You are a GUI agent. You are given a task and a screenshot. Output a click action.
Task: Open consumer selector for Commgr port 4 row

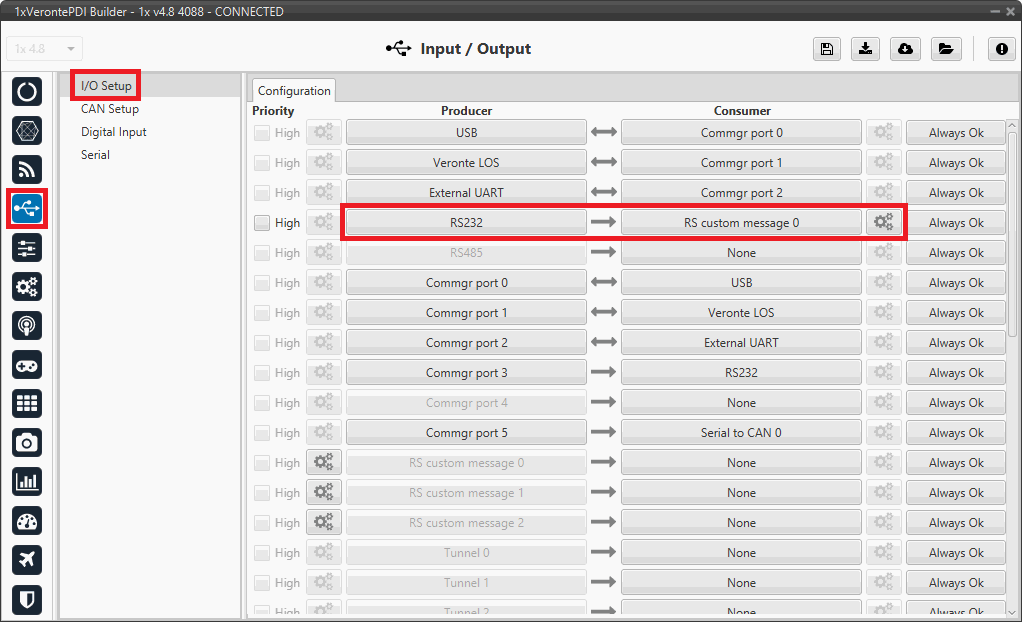pyautogui.click(x=741, y=402)
